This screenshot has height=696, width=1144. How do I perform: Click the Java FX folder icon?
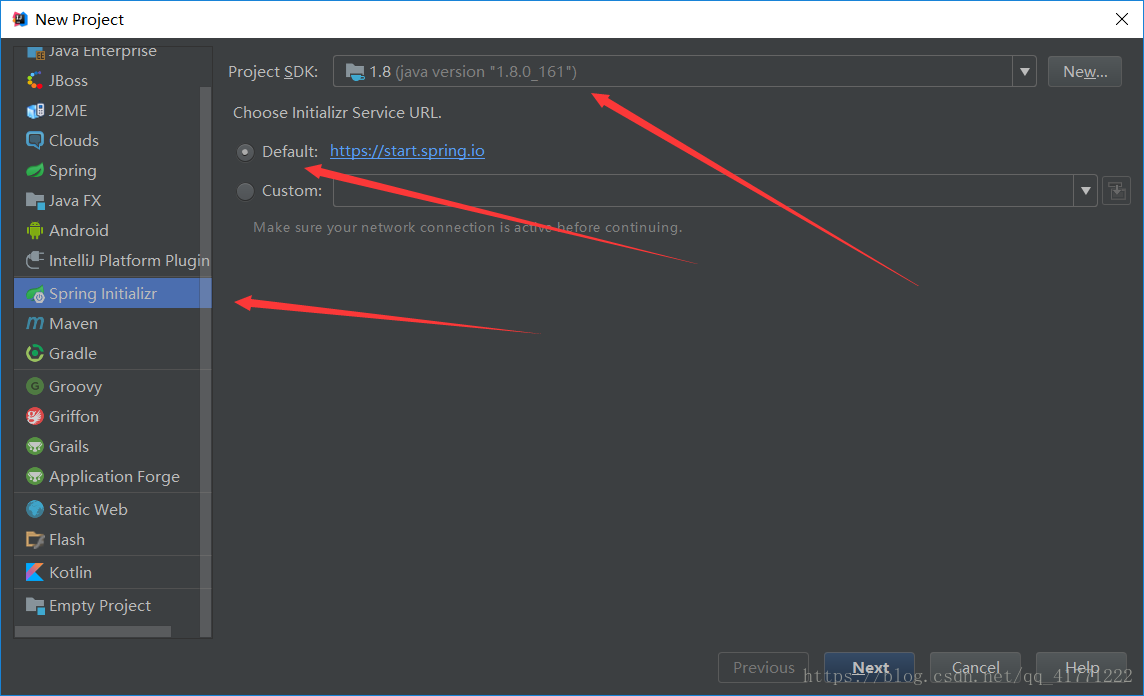pos(35,201)
